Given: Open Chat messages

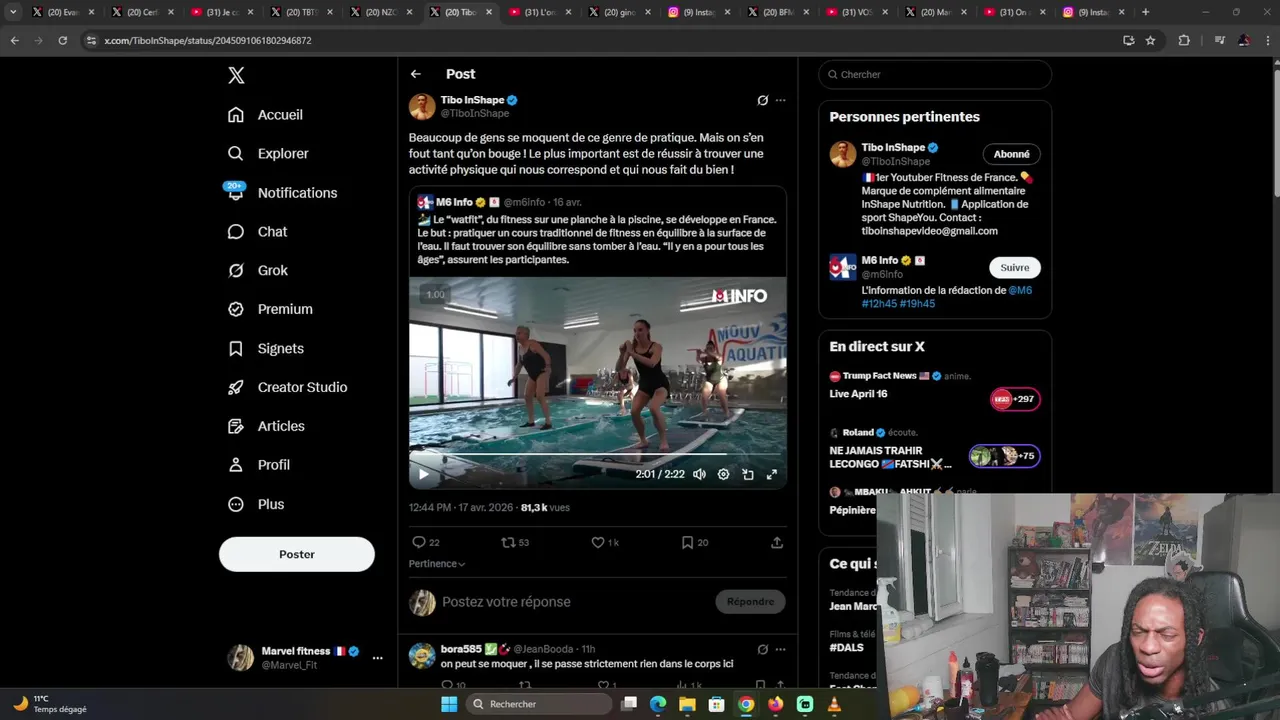Looking at the screenshot, I should coord(257,232).
